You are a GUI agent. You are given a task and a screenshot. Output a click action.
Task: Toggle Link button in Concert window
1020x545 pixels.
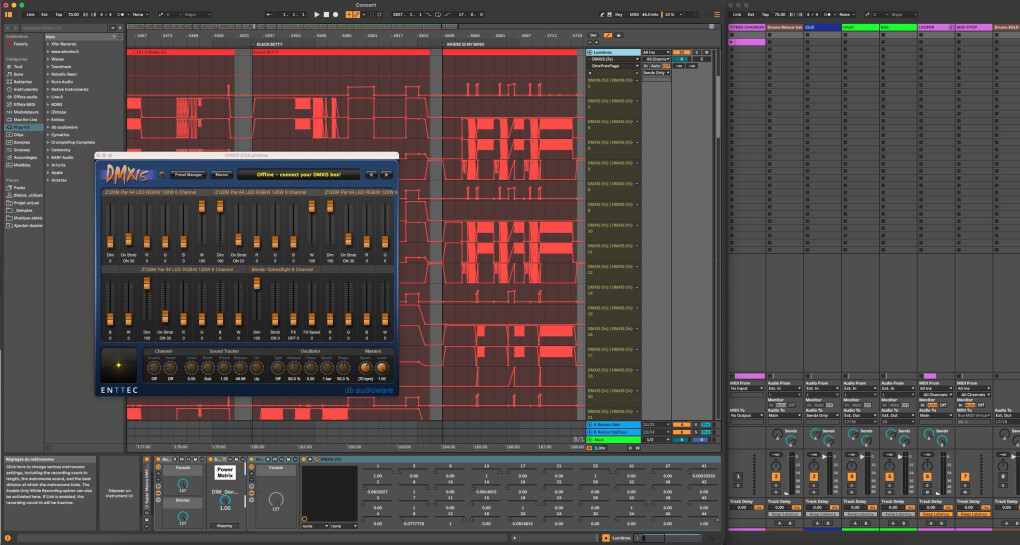coord(31,14)
